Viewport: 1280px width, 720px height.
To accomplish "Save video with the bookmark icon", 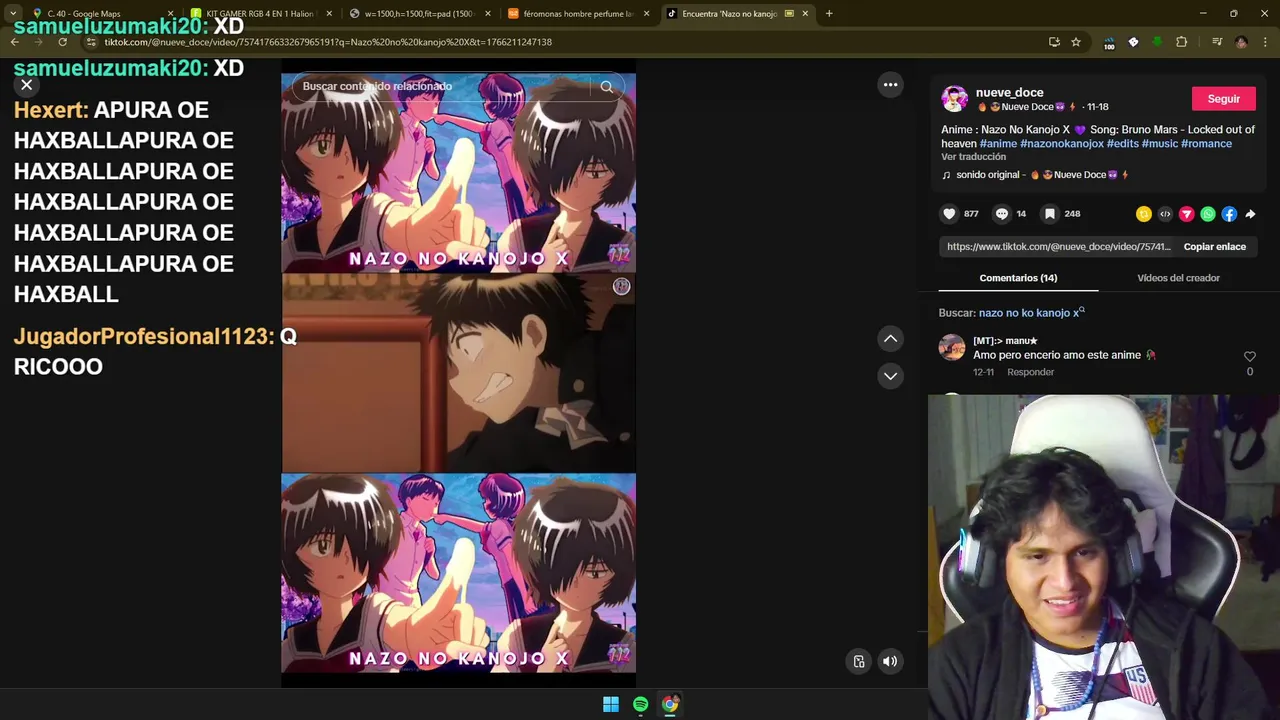I will click(x=1049, y=214).
